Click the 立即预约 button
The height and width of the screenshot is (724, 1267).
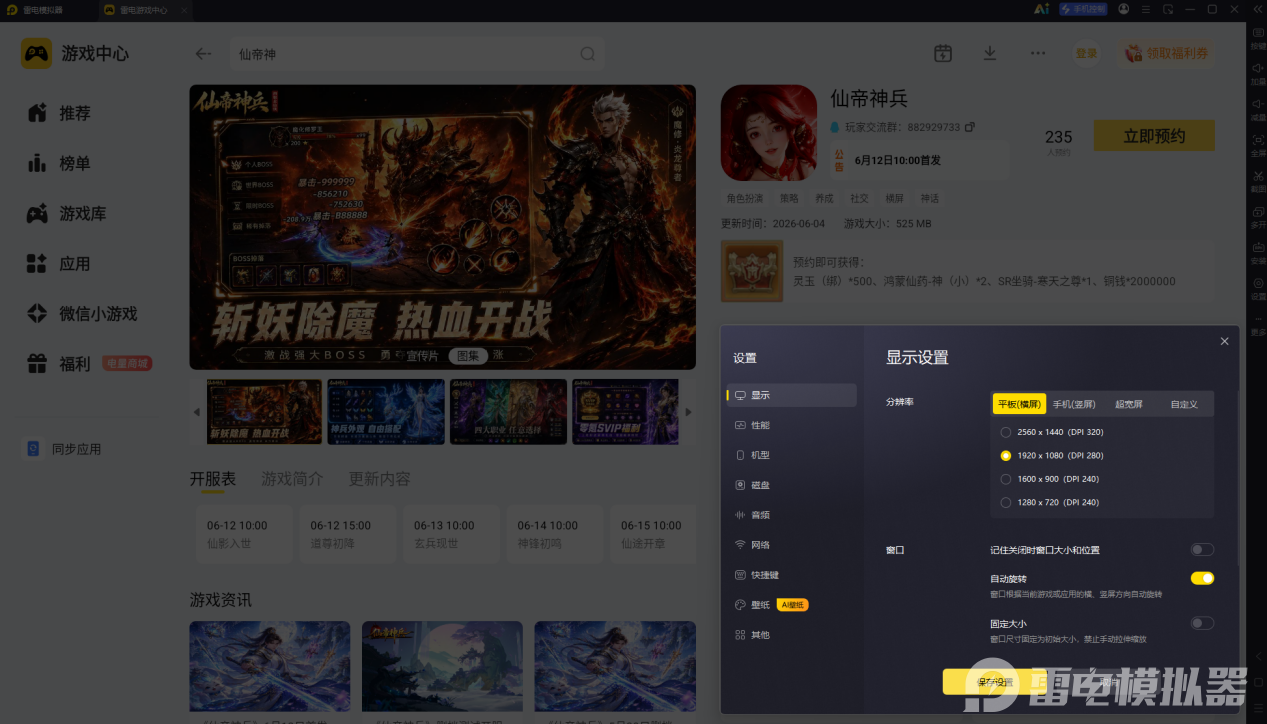pyautogui.click(x=1154, y=136)
